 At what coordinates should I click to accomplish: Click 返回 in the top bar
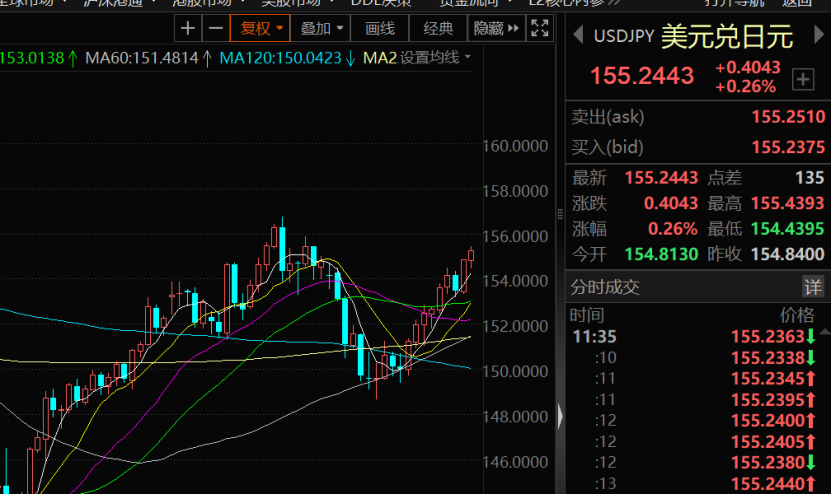[796, 3]
